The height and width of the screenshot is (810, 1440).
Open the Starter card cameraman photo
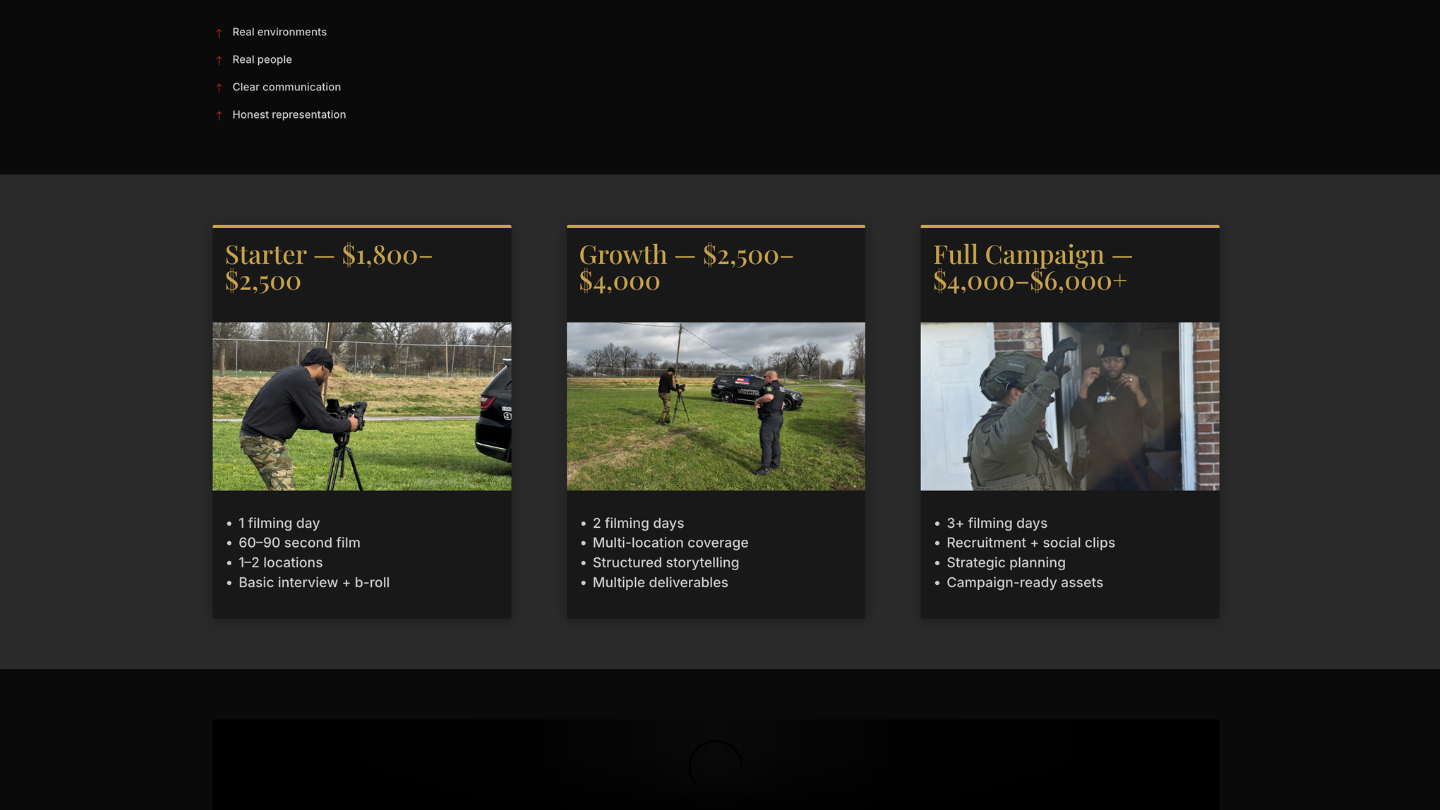pos(362,406)
